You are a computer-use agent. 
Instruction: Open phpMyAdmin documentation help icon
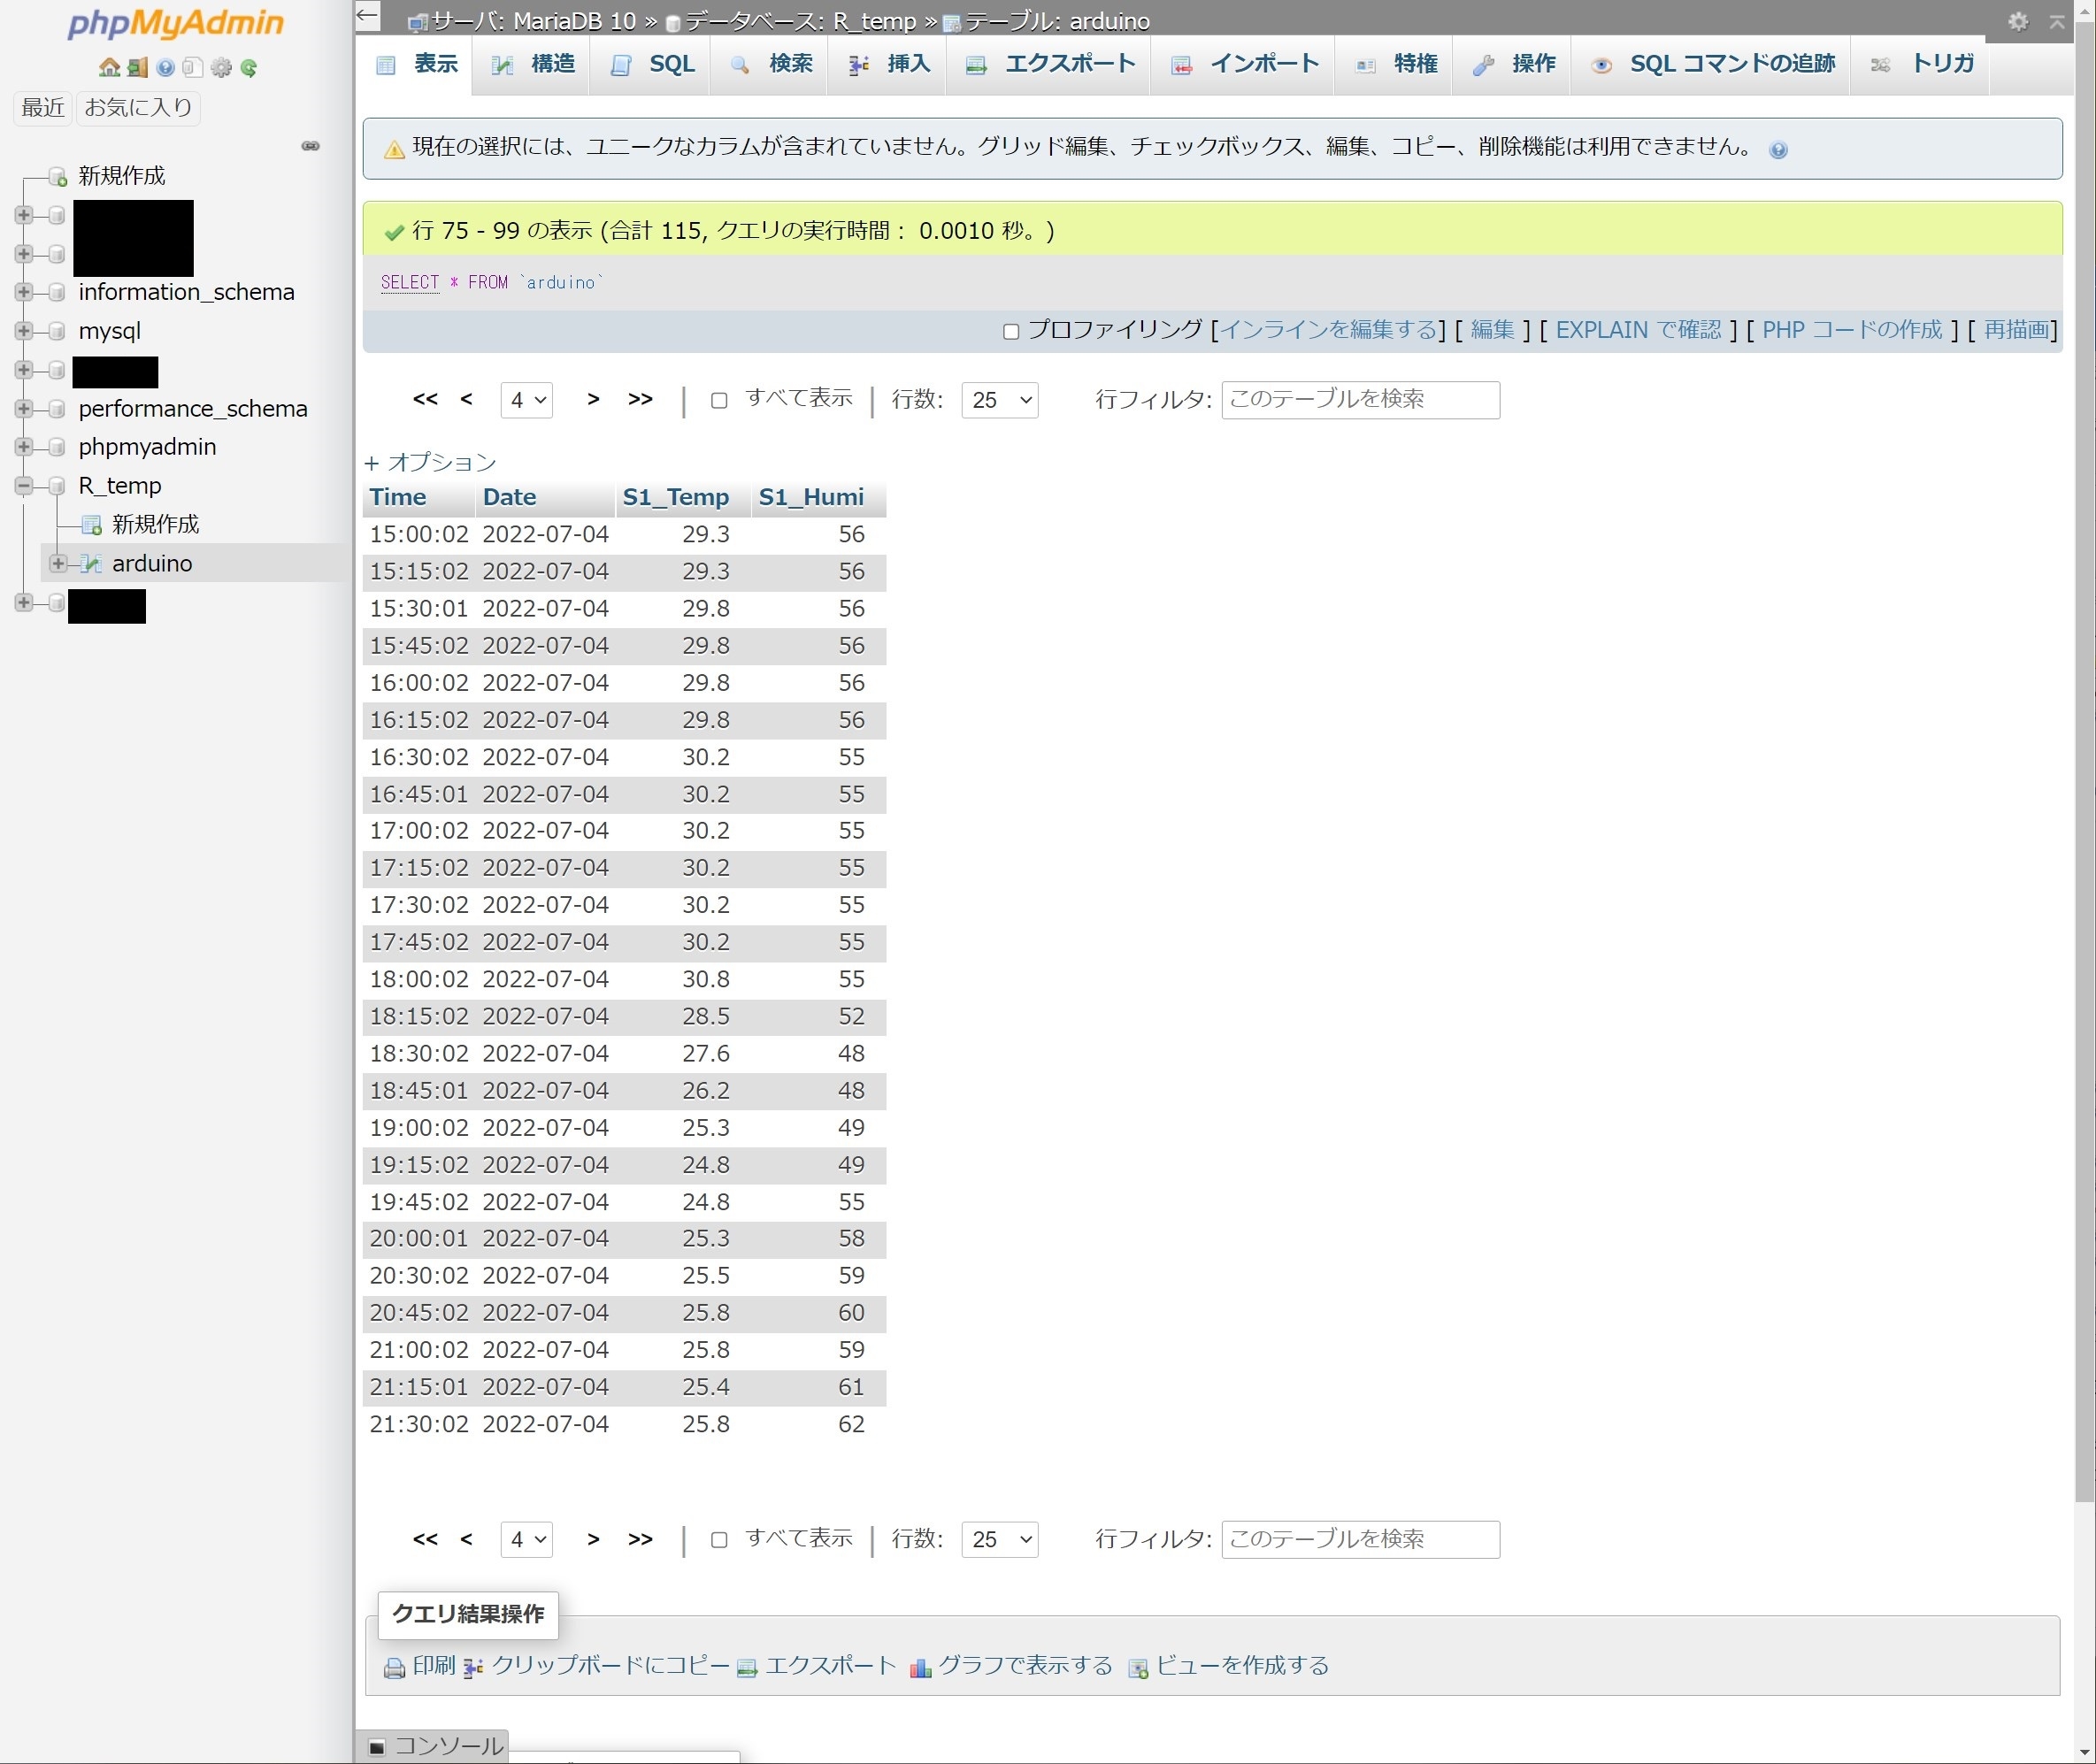point(166,68)
